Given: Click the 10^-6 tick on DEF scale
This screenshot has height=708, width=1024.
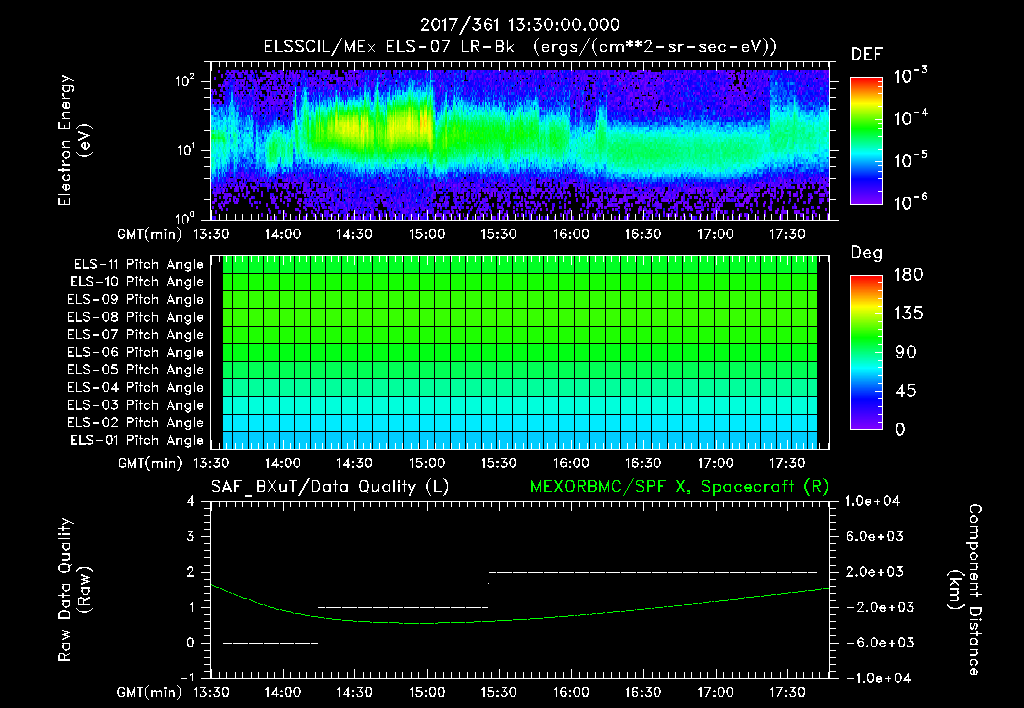Looking at the screenshot, I should click(910, 203).
